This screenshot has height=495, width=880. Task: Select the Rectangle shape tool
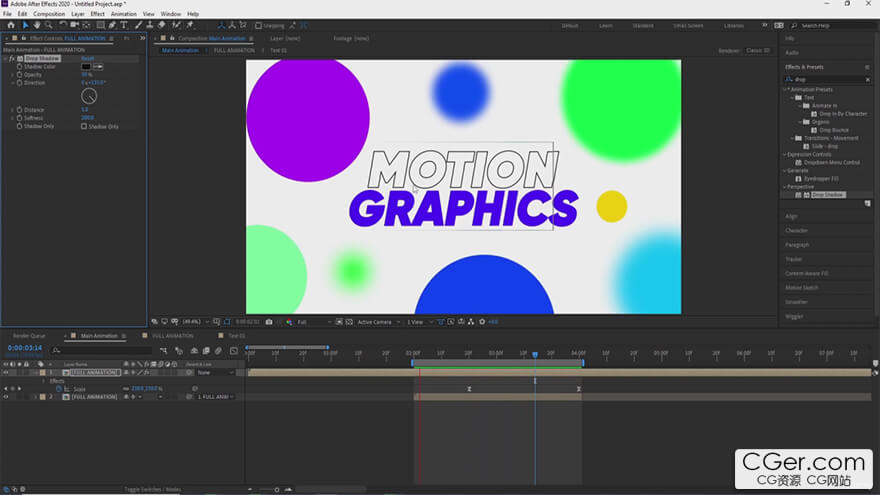click(100, 25)
